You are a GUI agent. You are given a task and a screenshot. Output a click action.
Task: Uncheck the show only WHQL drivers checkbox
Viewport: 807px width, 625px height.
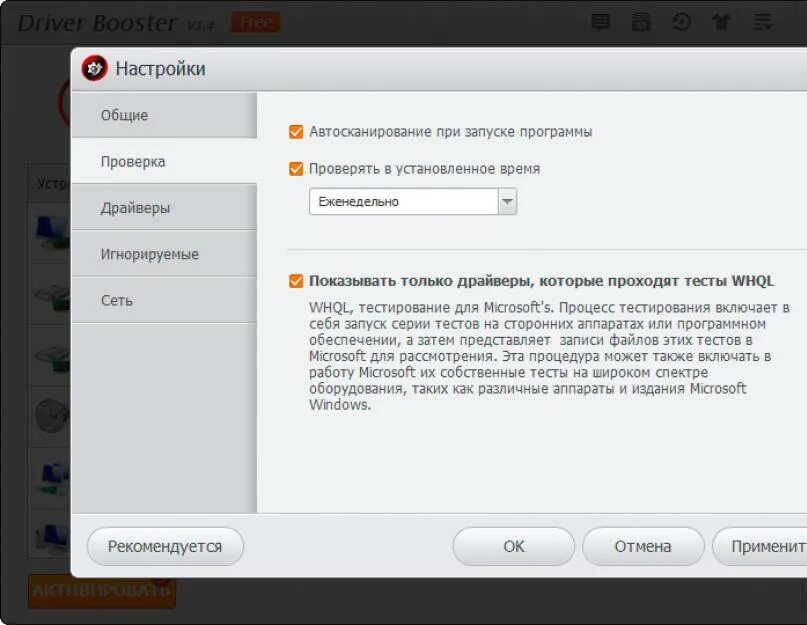pos(296,281)
